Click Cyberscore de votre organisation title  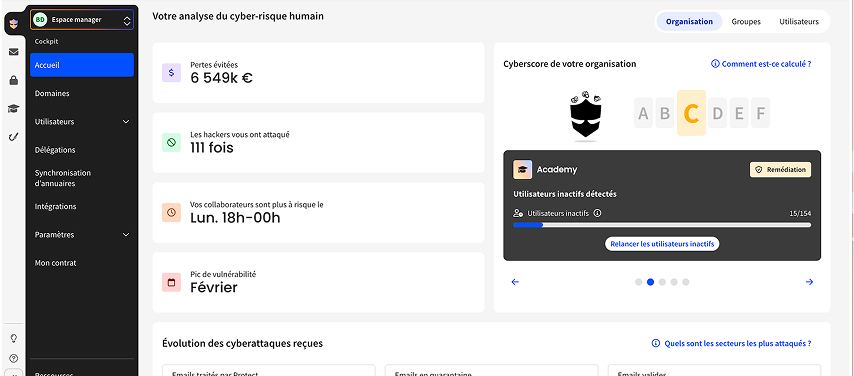[x=570, y=64]
